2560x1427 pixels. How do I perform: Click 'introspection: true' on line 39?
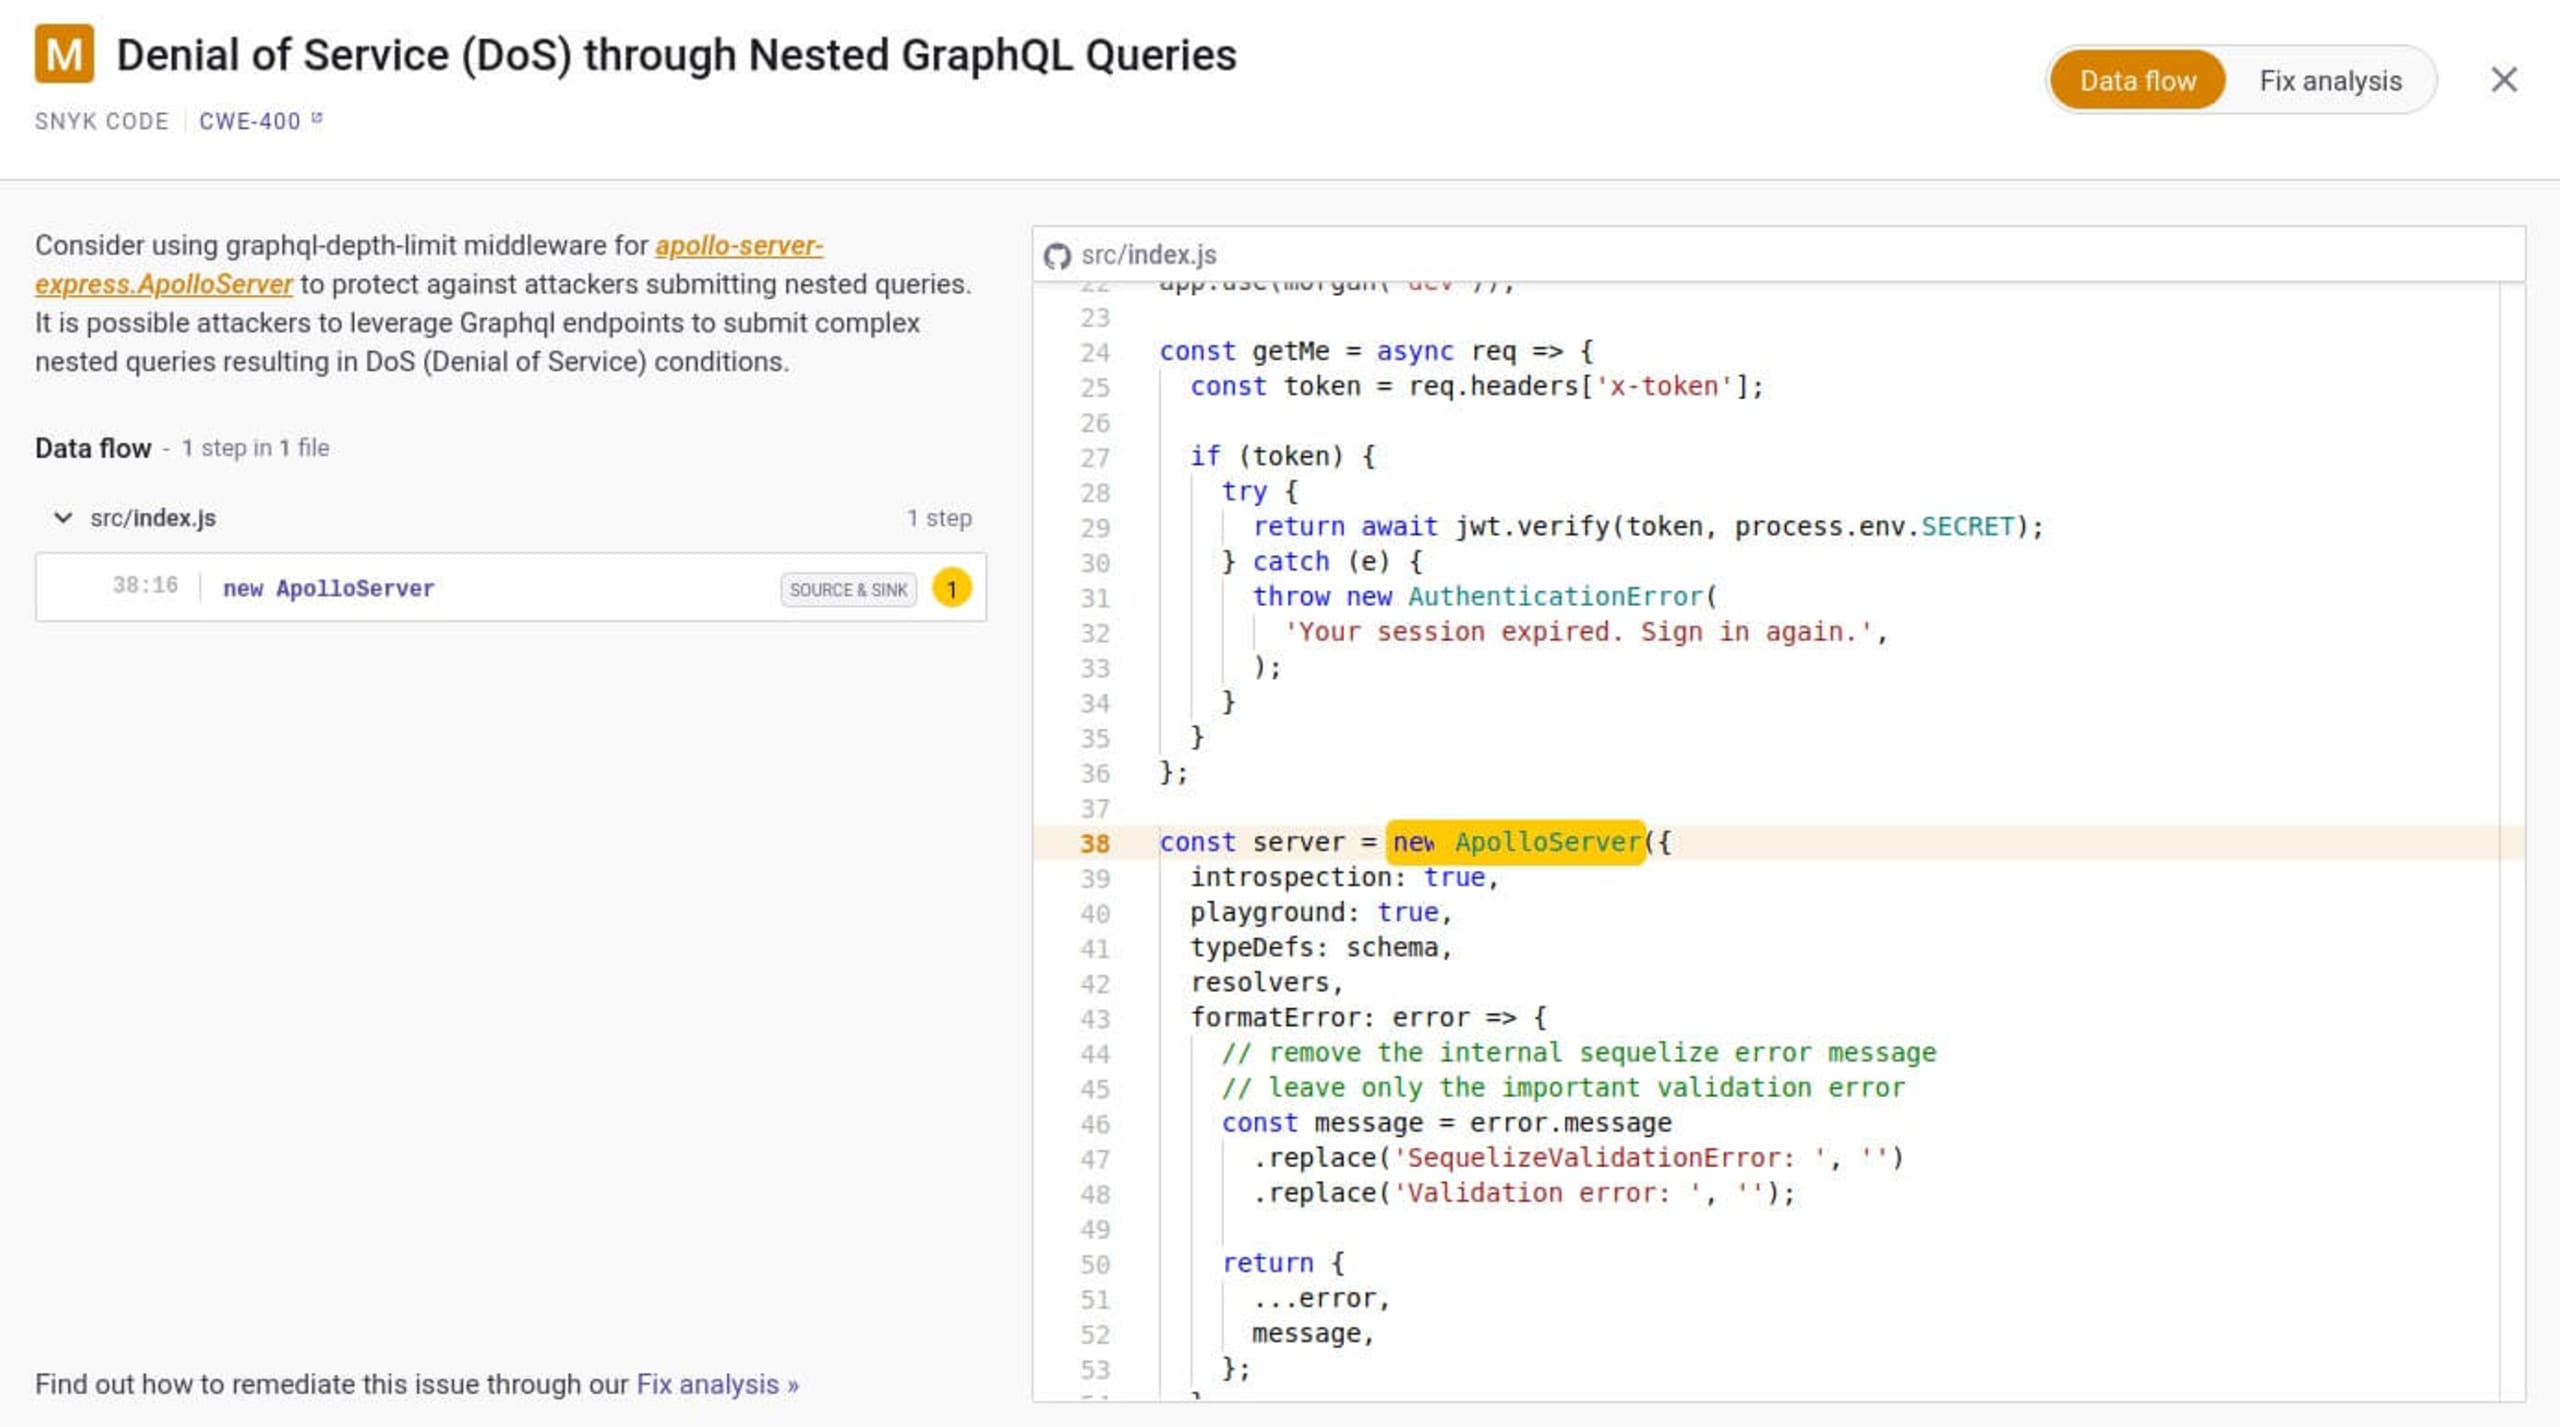point(1344,877)
